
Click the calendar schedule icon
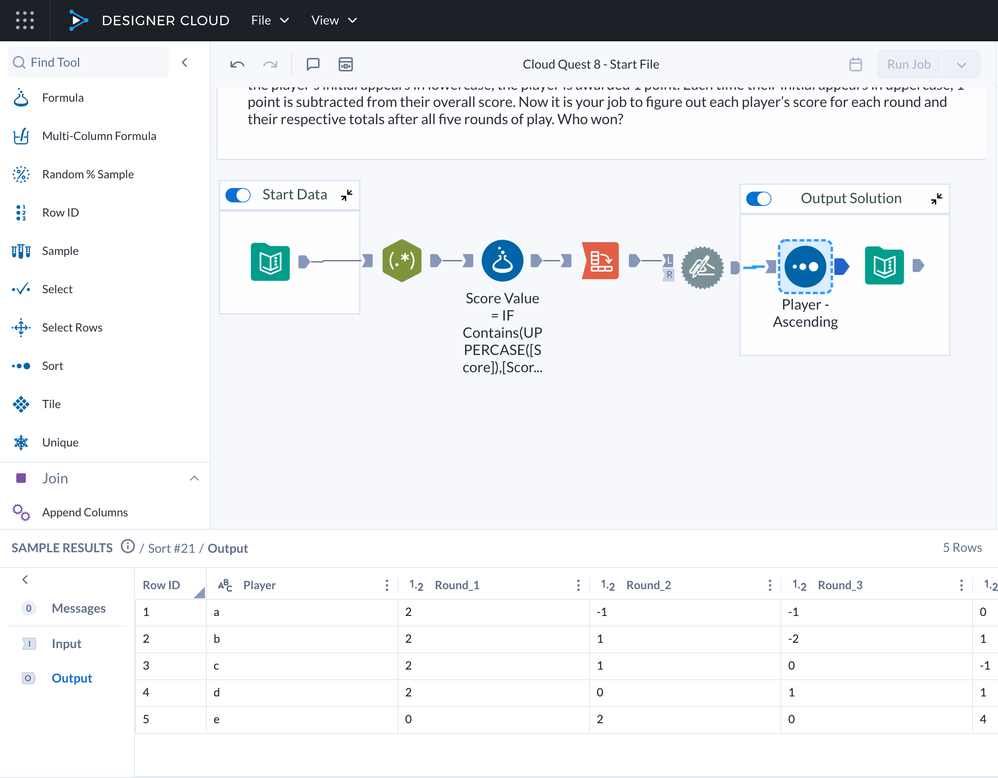(855, 64)
